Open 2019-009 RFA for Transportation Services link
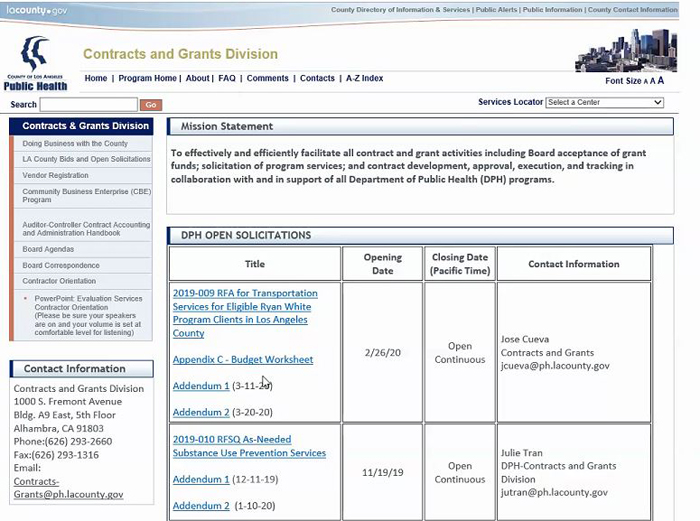Viewport: 700px width, 521px height. click(x=245, y=313)
